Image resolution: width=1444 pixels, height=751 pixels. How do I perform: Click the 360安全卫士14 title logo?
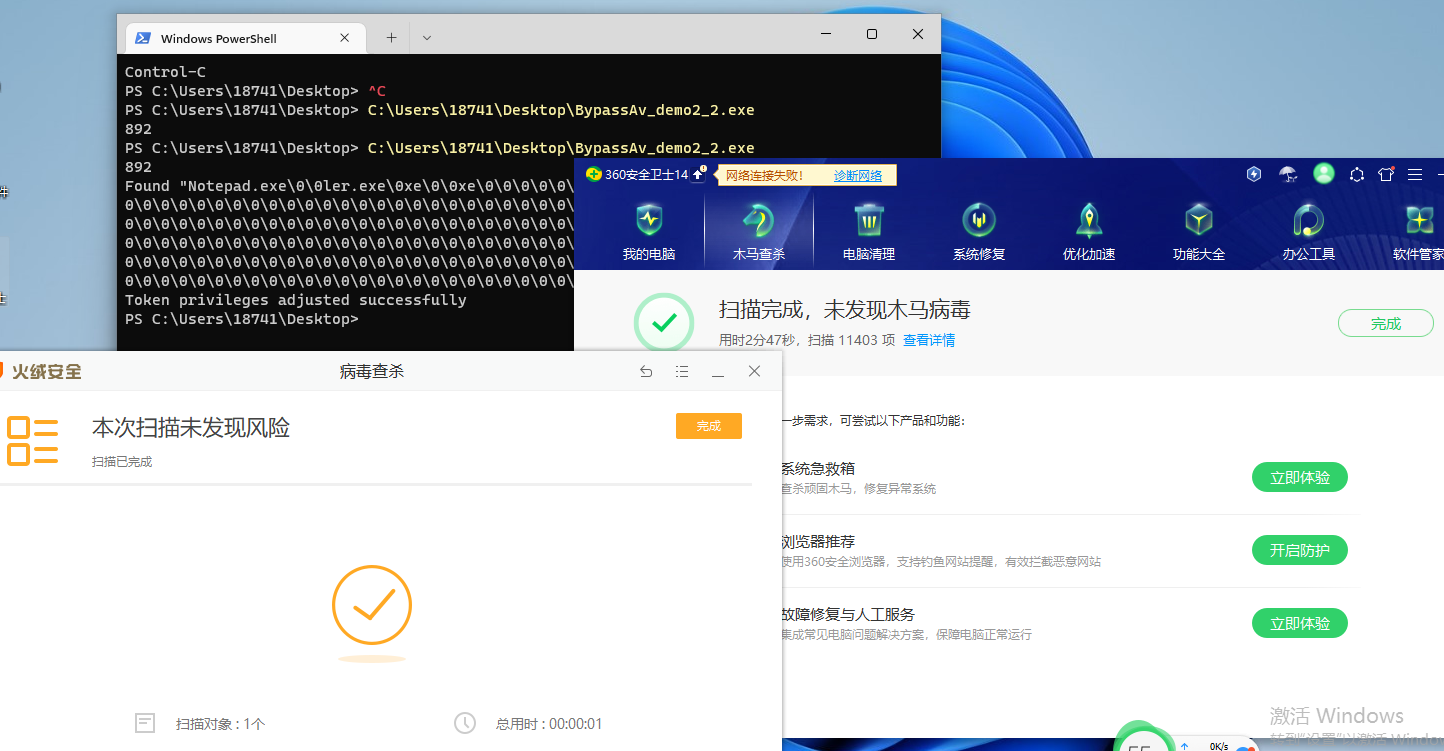click(x=637, y=174)
